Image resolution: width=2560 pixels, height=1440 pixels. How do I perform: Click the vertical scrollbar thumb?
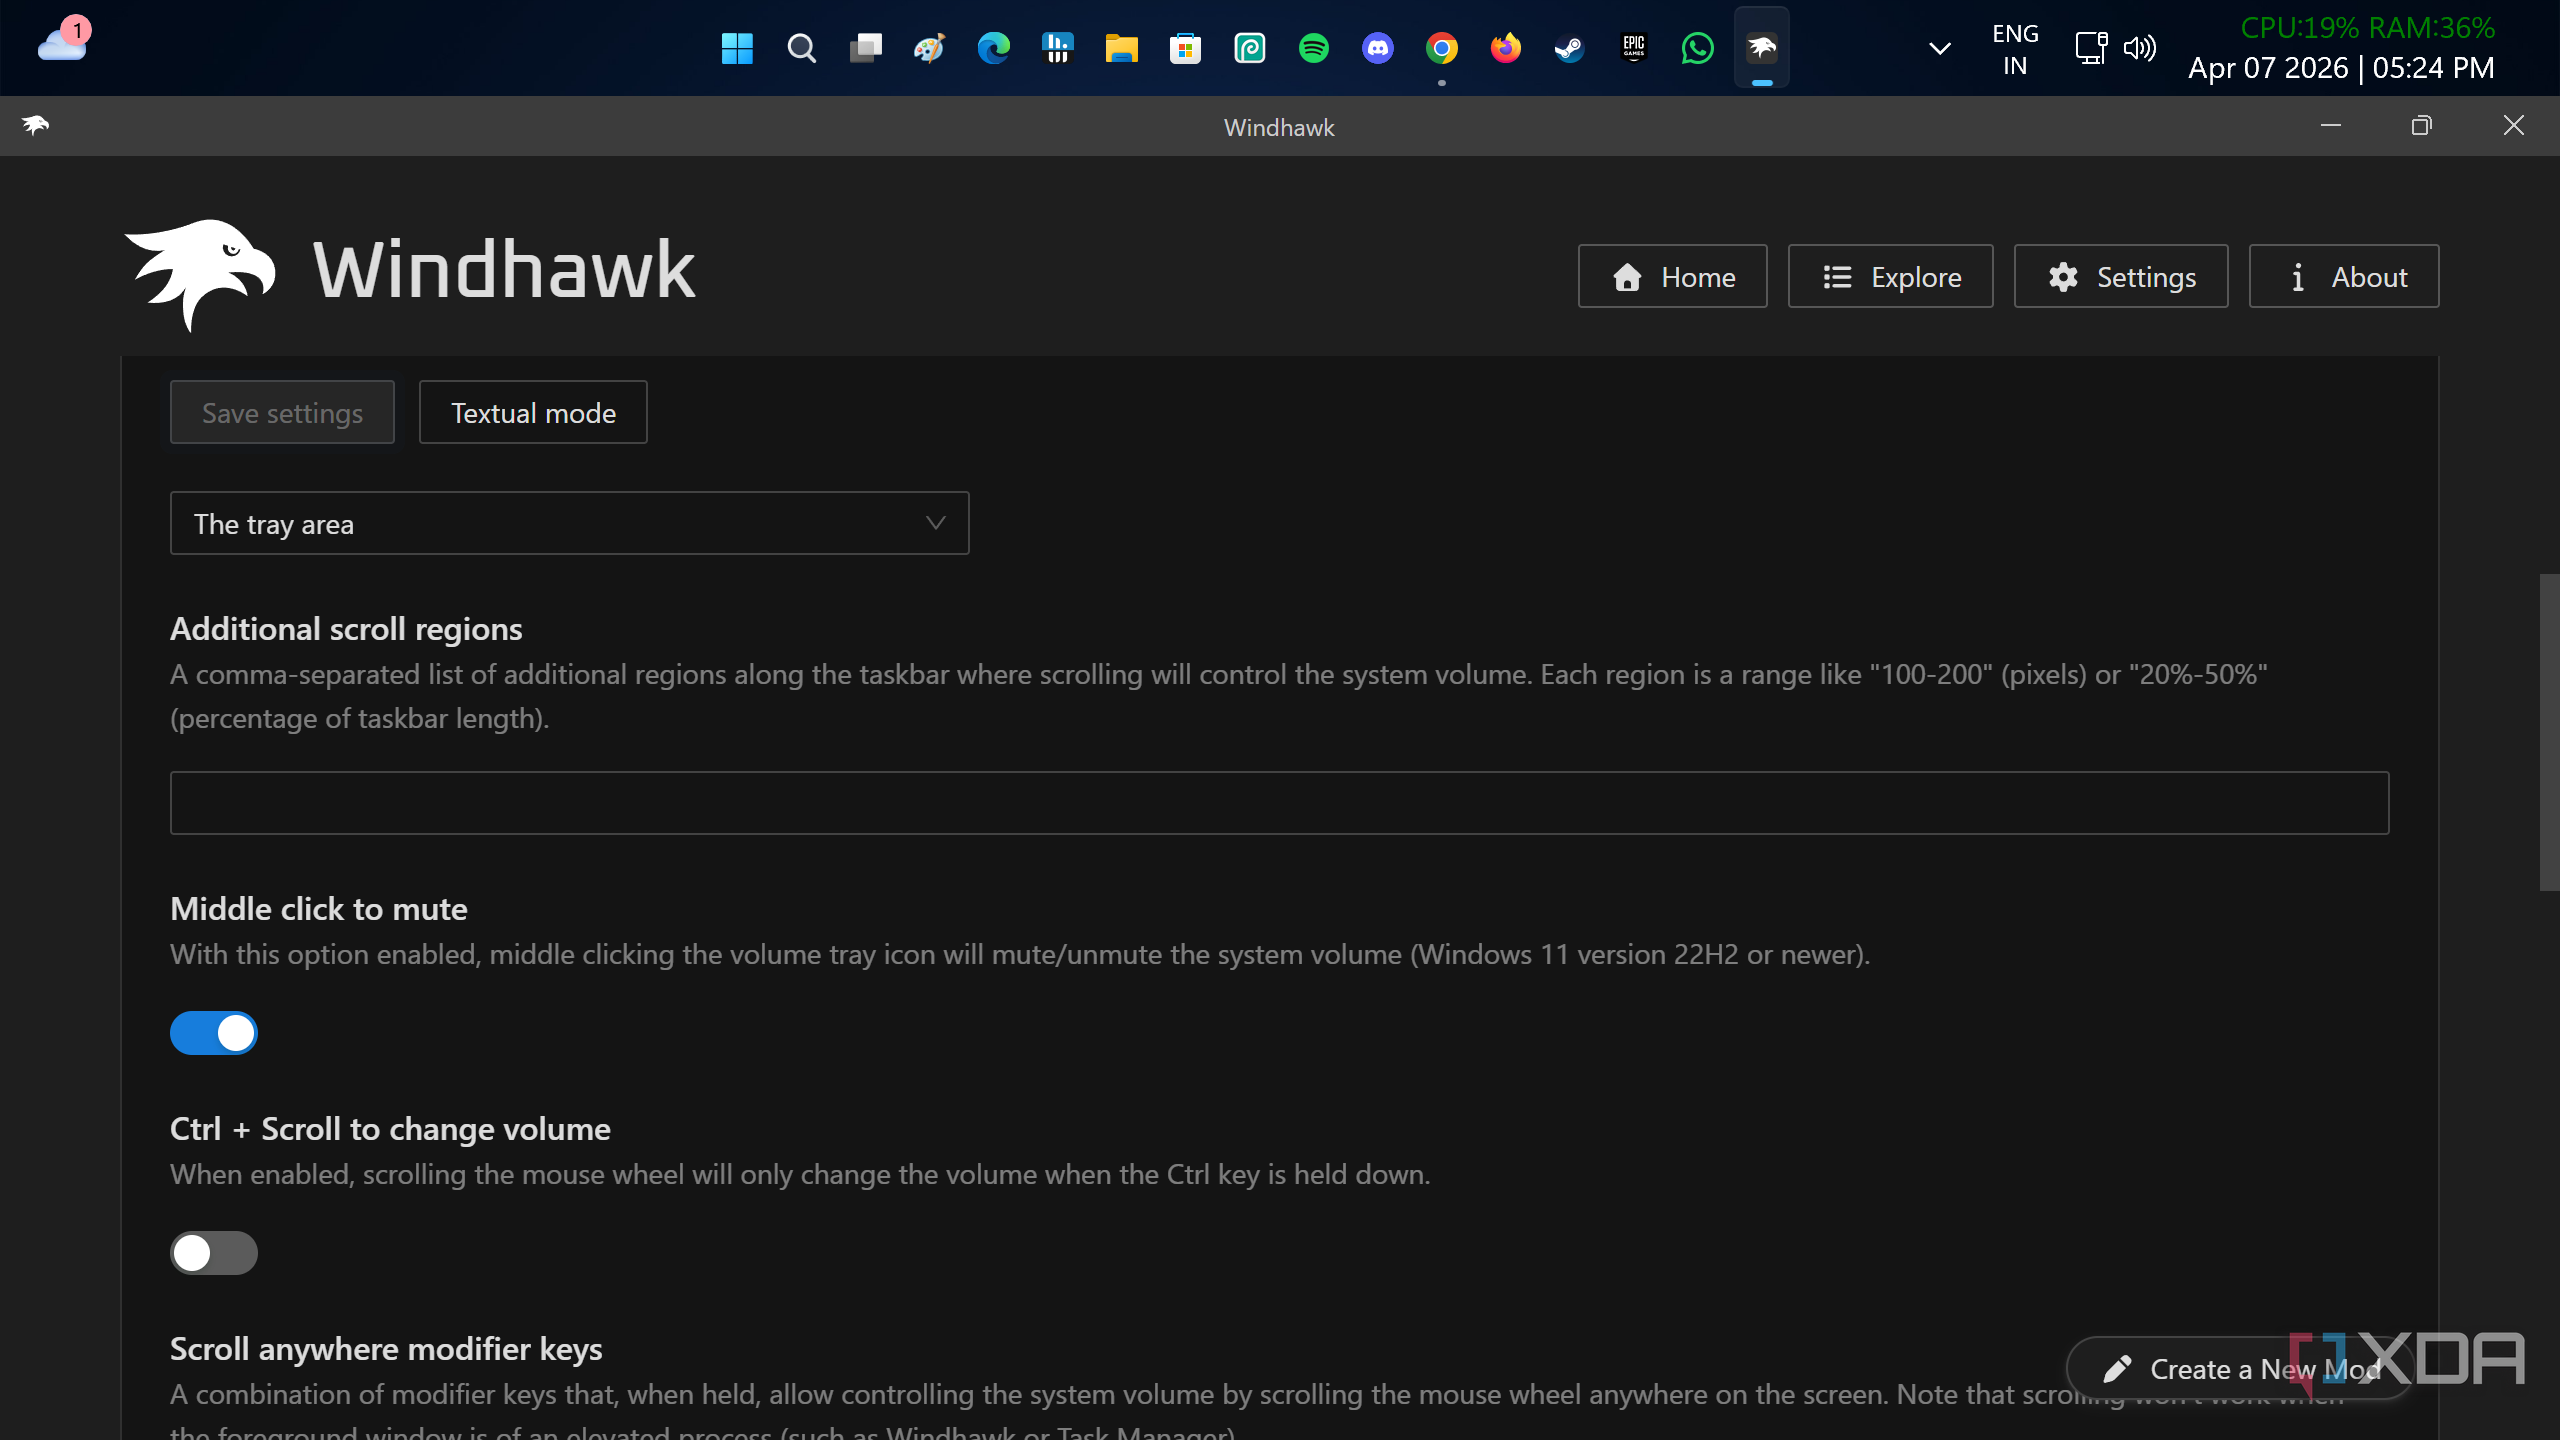[2549, 732]
